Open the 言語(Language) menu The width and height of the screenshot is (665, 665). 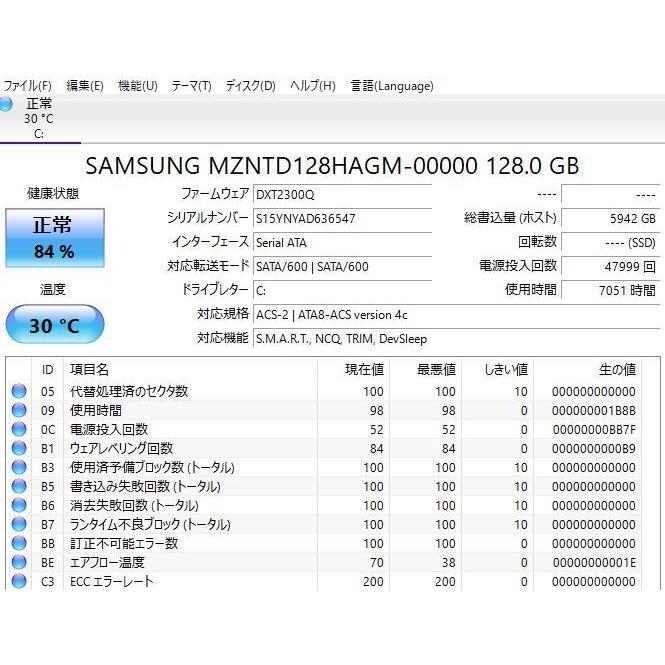(x=392, y=86)
